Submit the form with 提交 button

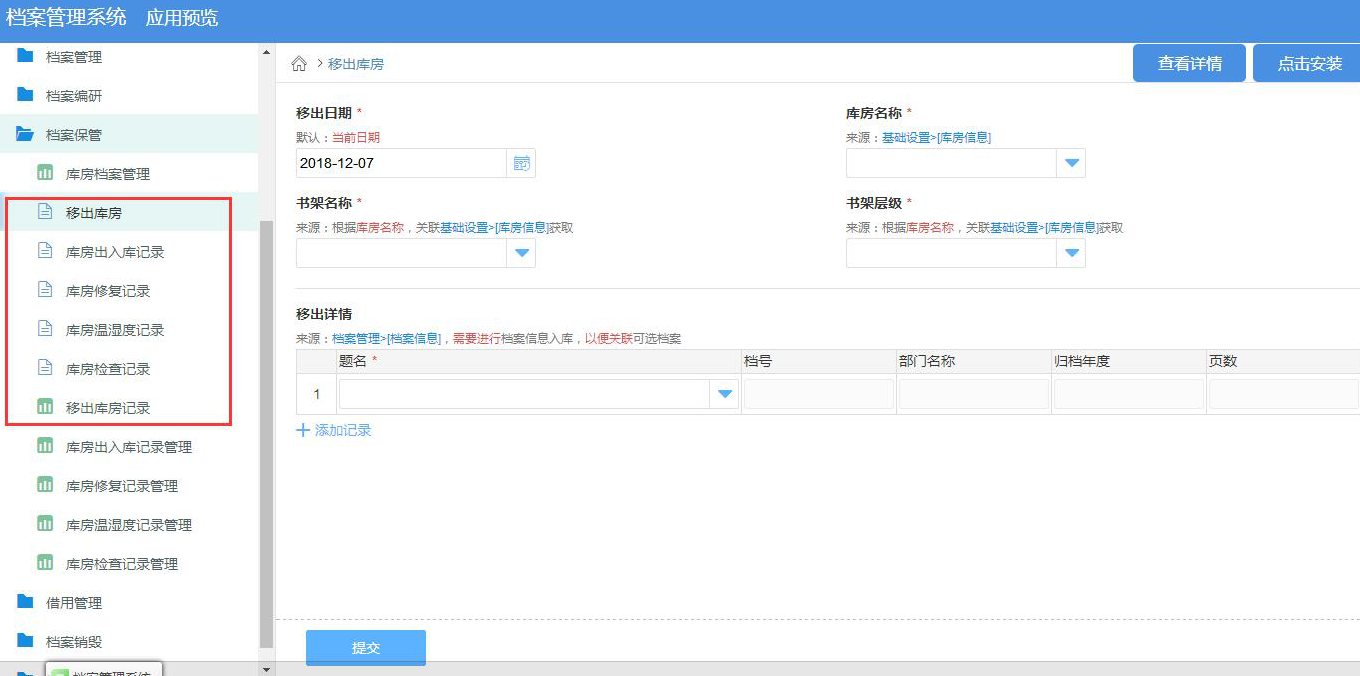click(x=366, y=647)
